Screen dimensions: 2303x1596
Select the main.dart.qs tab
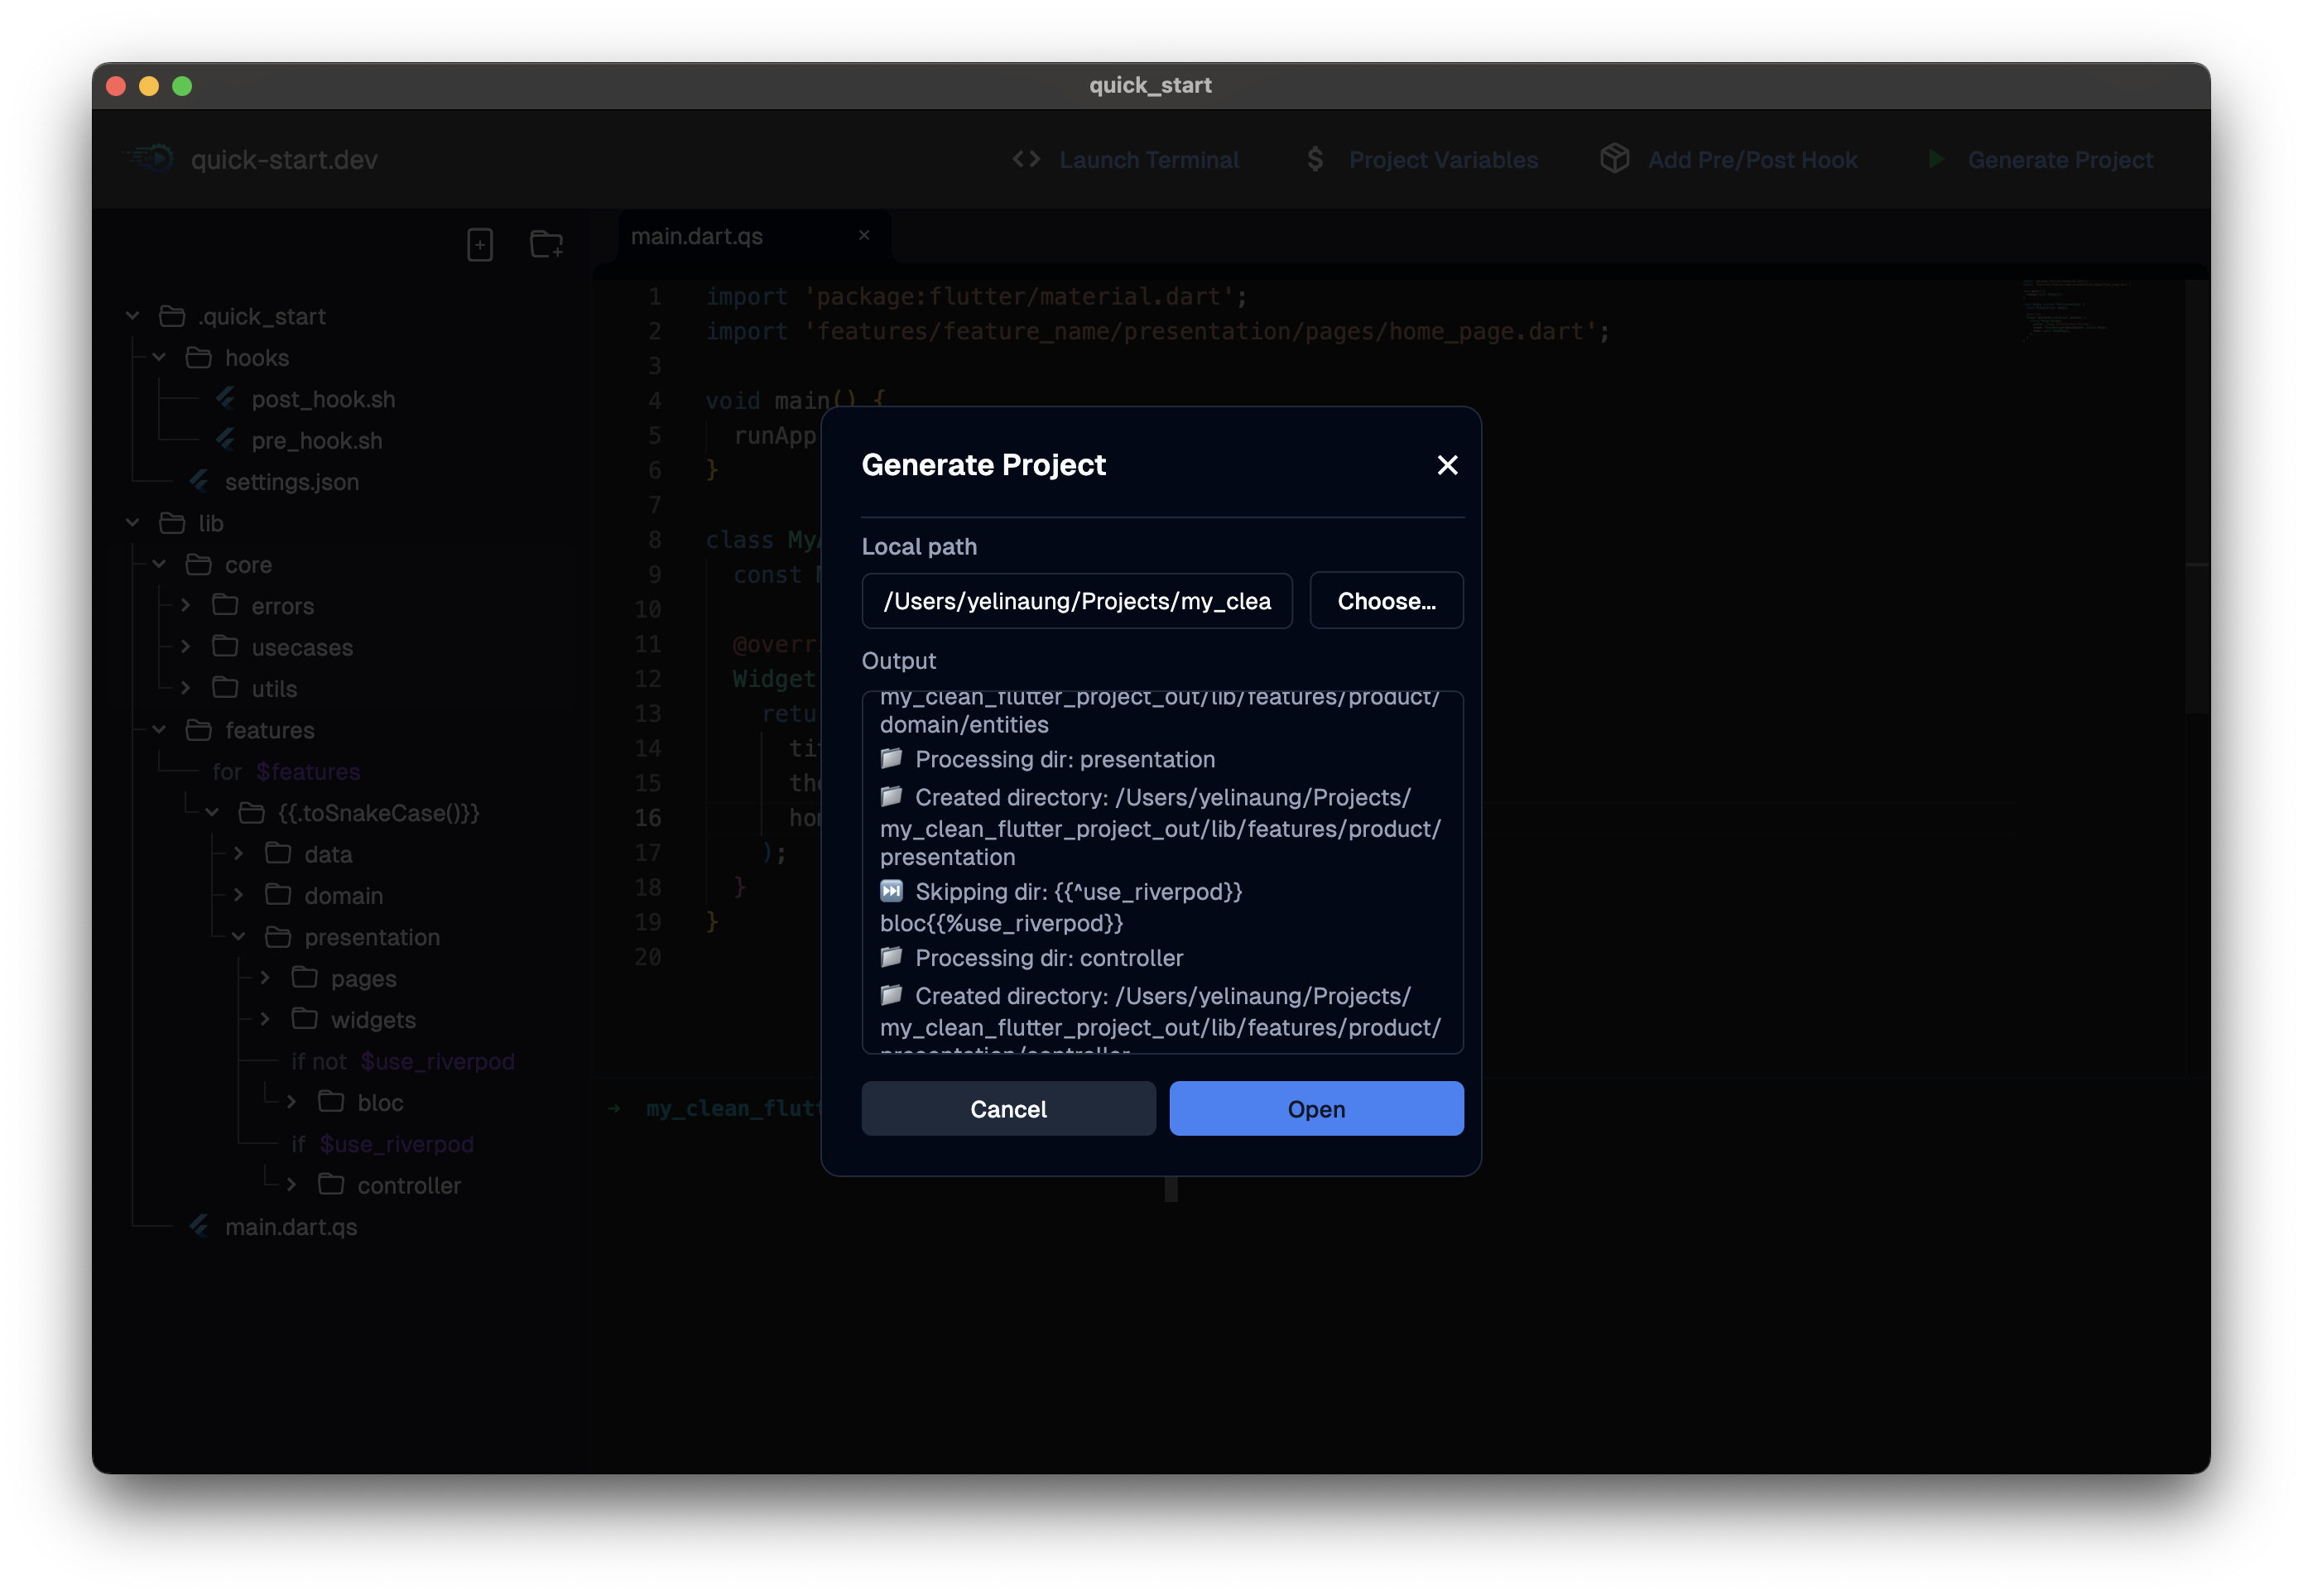coord(697,236)
